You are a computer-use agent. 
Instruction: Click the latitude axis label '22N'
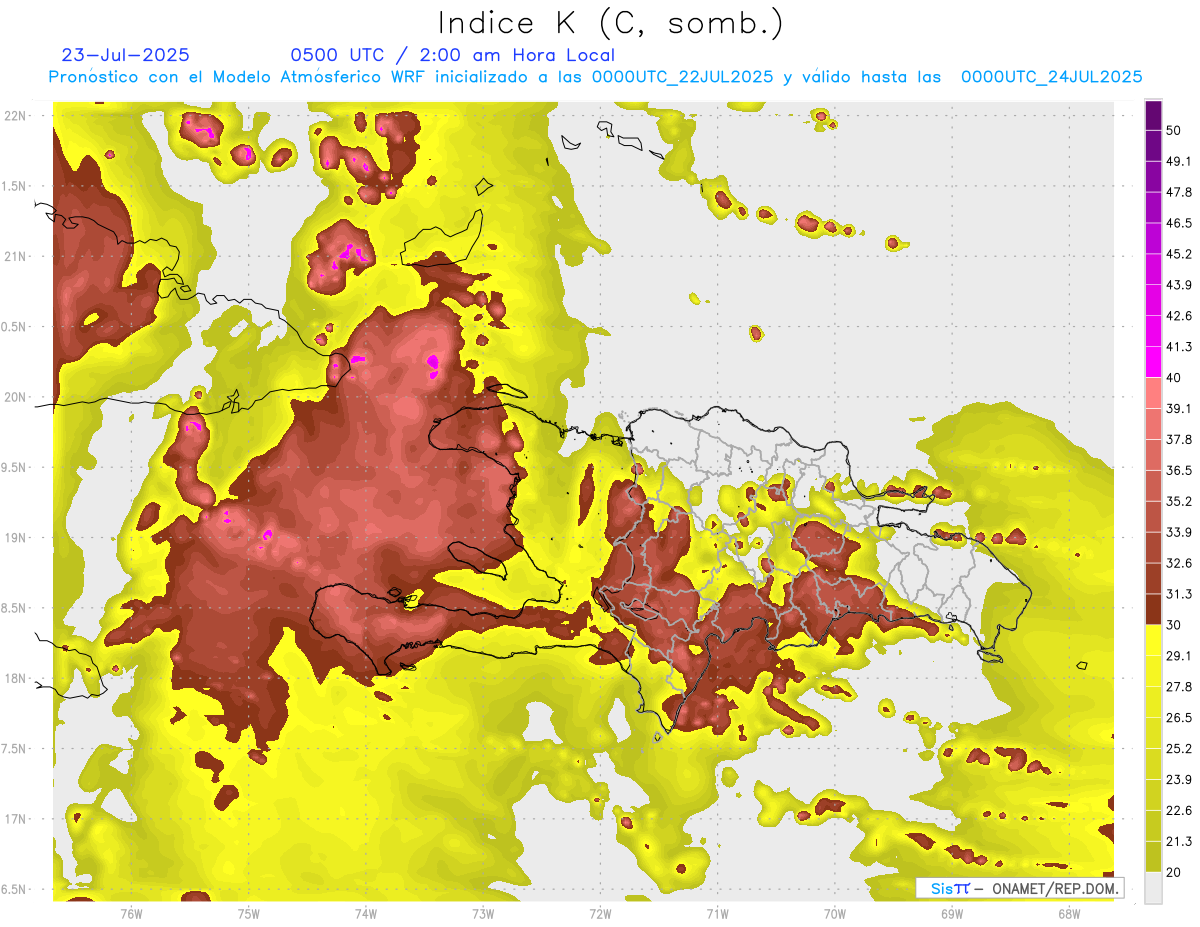[15, 115]
